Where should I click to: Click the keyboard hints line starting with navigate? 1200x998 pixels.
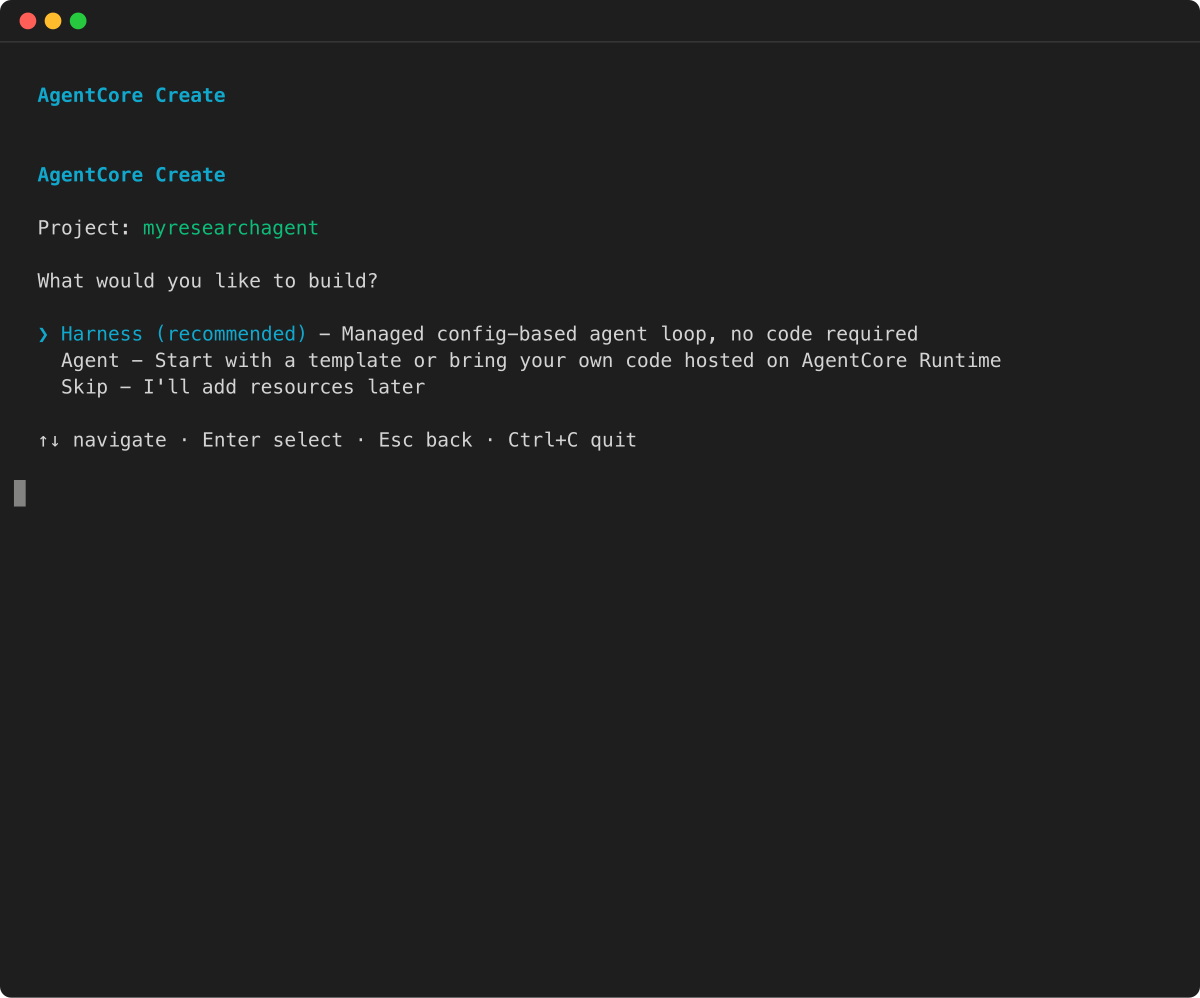click(337, 440)
